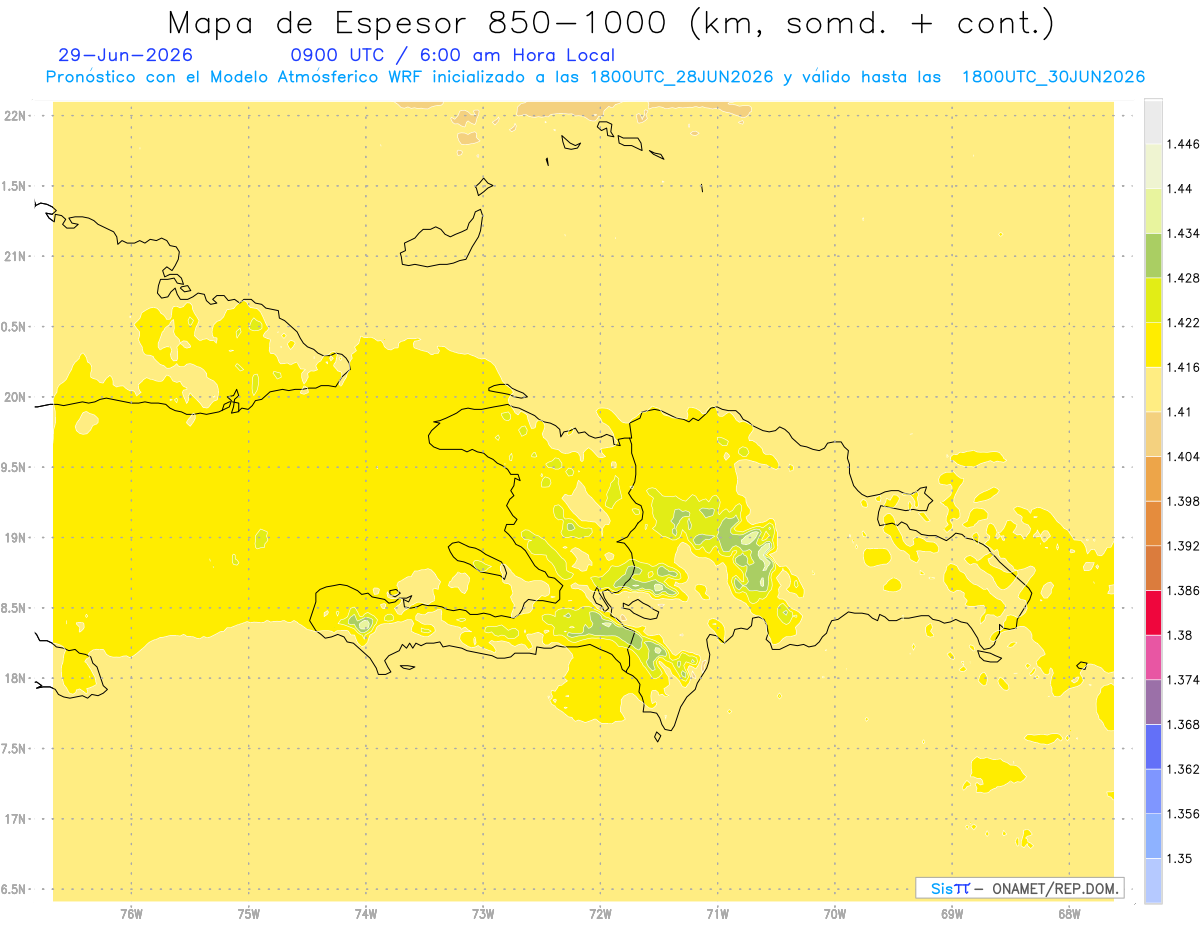The image size is (1200, 927).
Task: Pick the bright yellow swatch between 1.416 and 1.422
Action: click(1153, 345)
